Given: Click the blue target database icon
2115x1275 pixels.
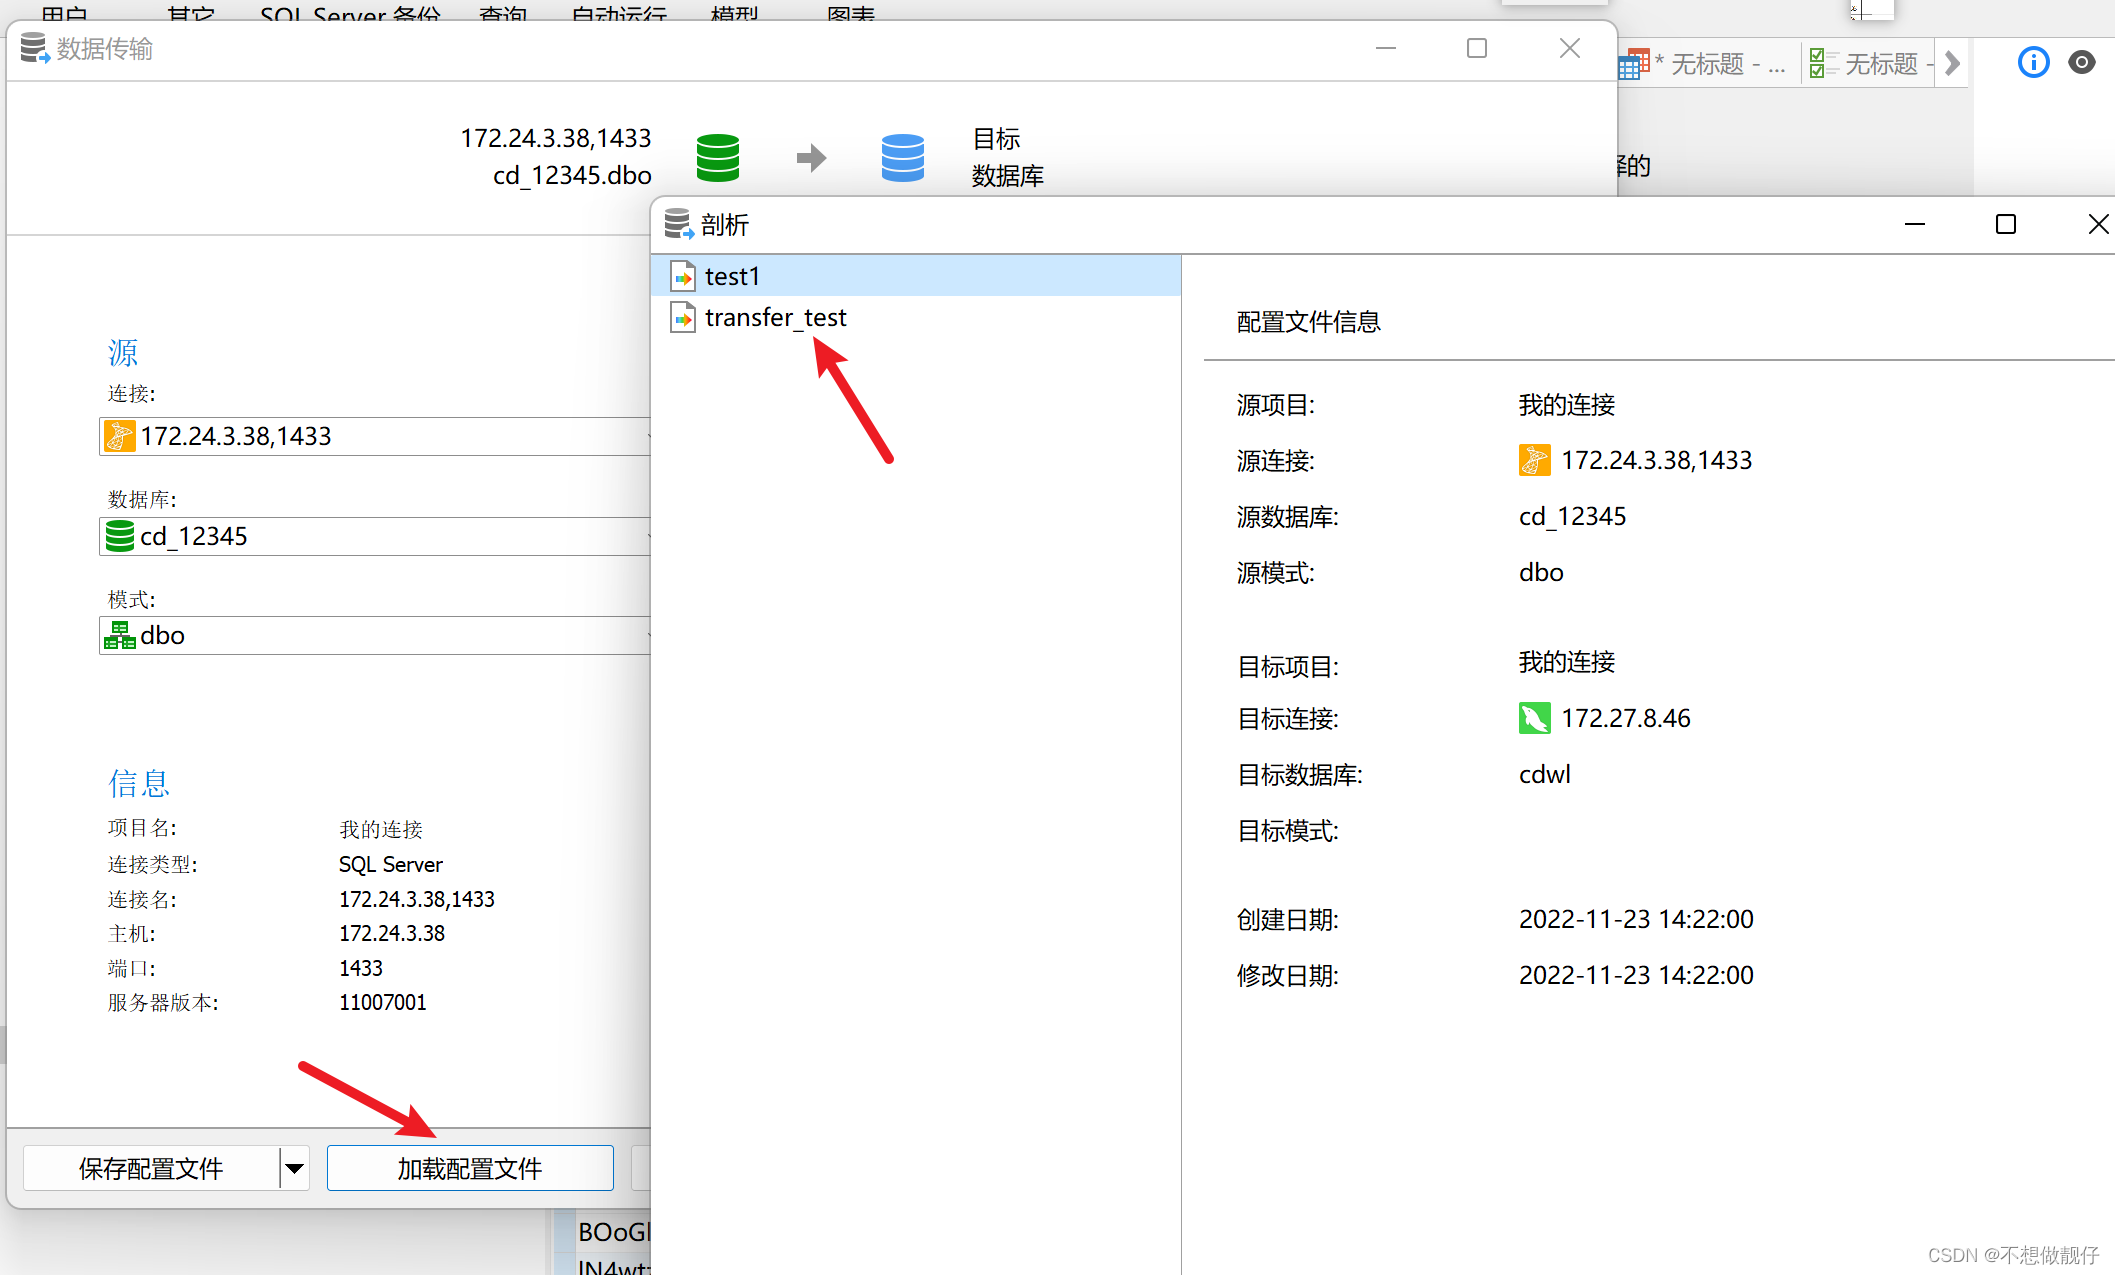Looking at the screenshot, I should pos(902,157).
